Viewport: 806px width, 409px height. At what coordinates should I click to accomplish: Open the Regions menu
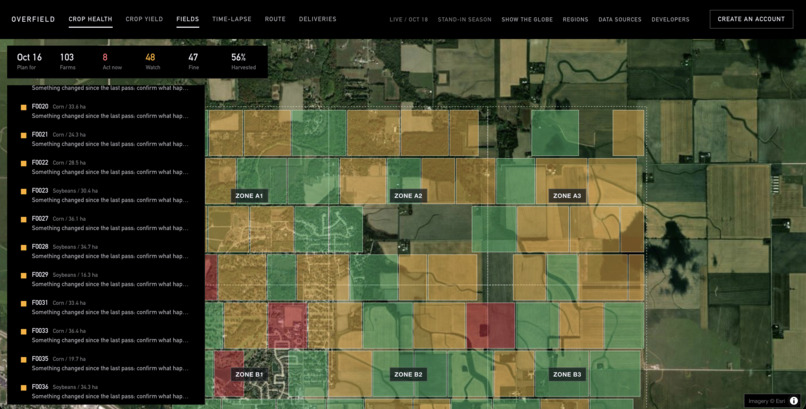pyautogui.click(x=575, y=20)
